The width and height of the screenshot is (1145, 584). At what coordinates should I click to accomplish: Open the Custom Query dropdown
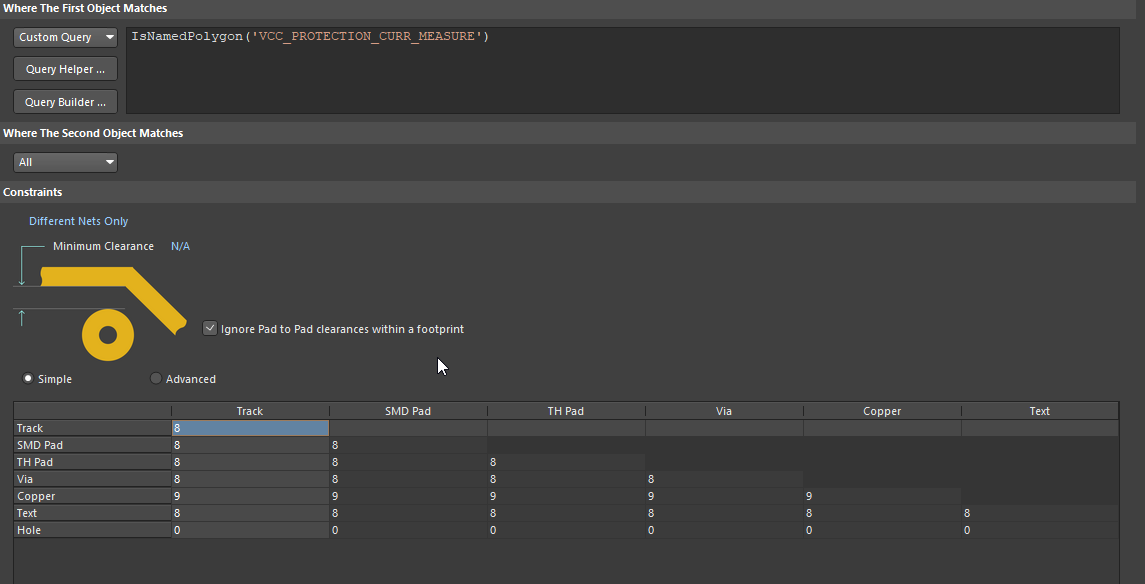(65, 37)
